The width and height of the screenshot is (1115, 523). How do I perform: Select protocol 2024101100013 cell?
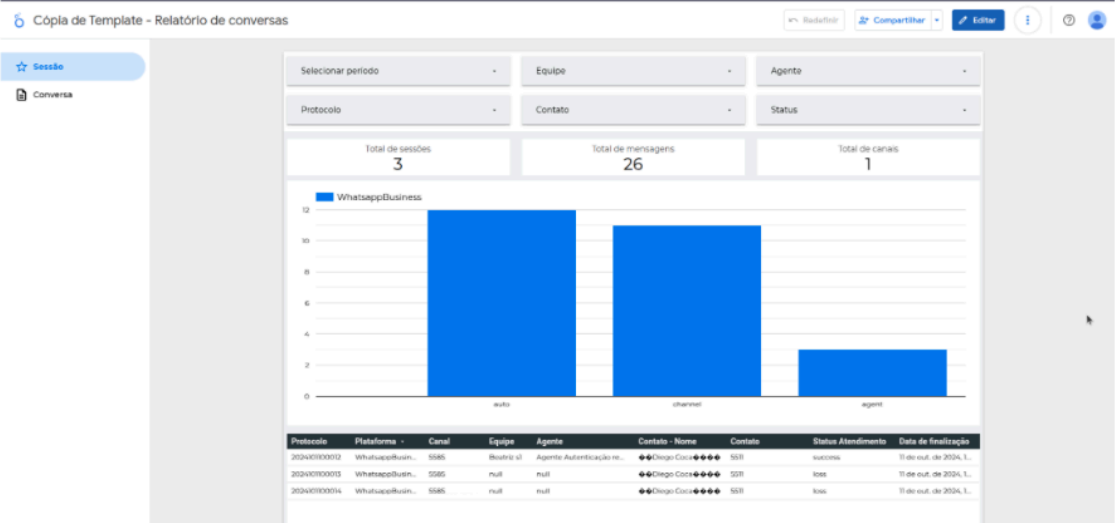coord(316,473)
